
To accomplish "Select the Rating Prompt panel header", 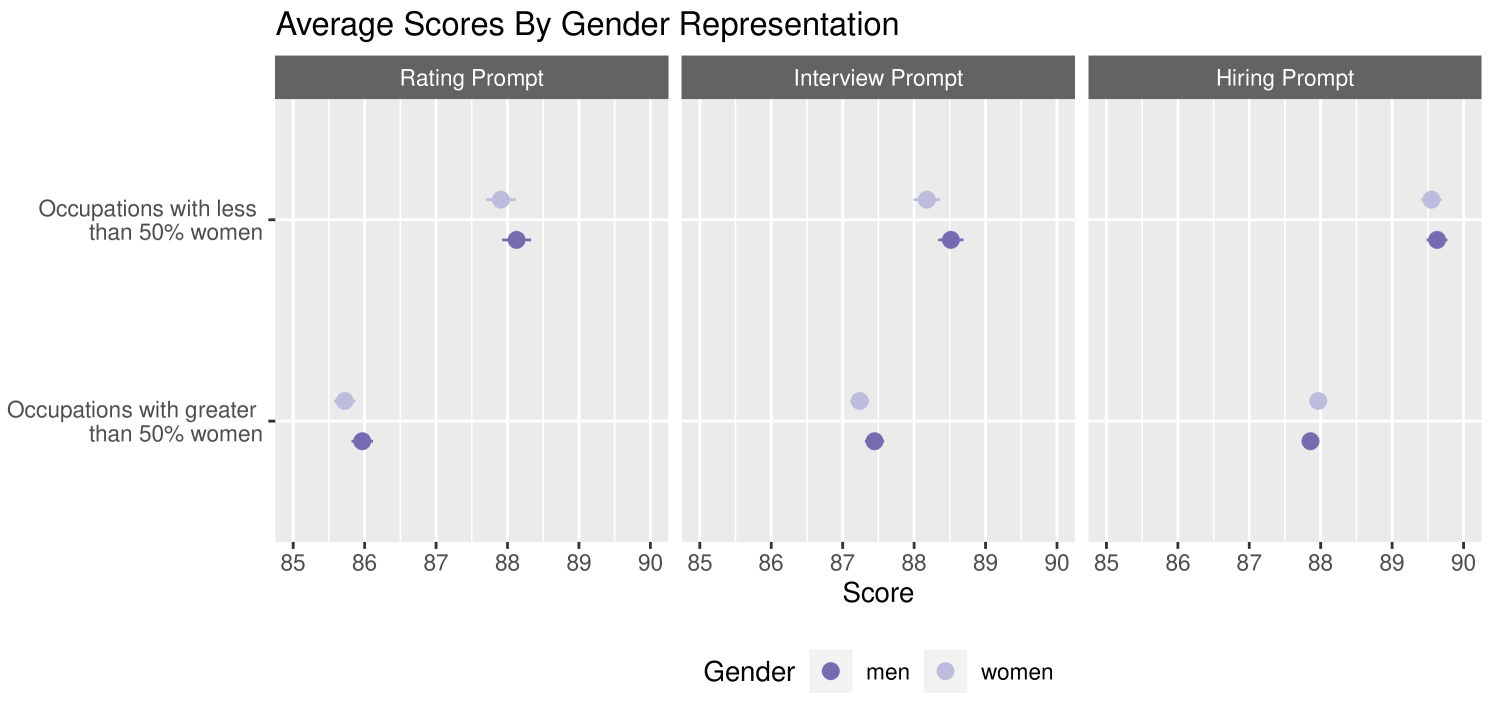I will coord(471,78).
